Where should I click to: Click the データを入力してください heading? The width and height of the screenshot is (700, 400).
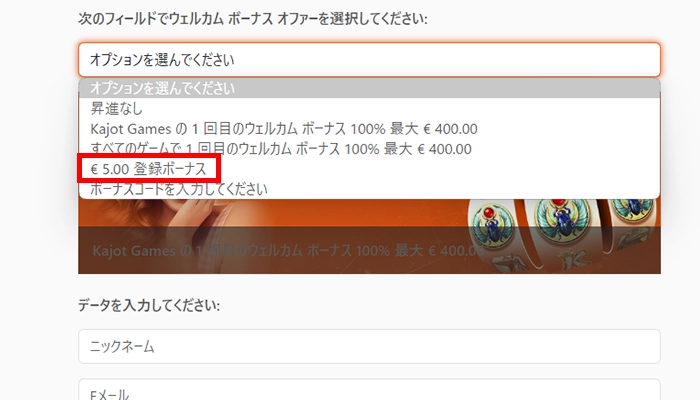coord(149,305)
